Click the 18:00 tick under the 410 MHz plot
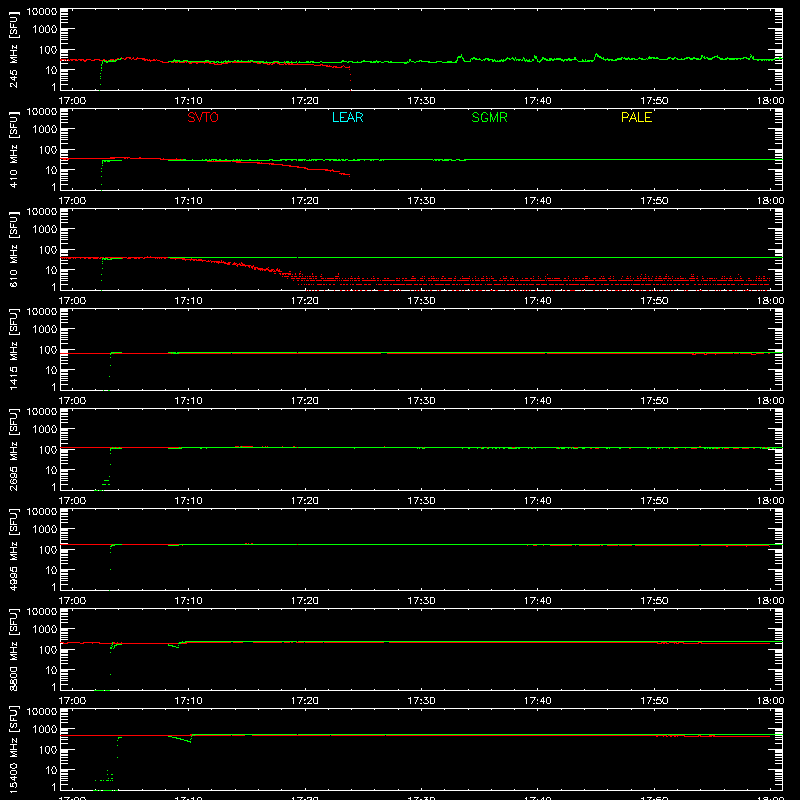This screenshot has width=800, height=800. [x=770, y=201]
